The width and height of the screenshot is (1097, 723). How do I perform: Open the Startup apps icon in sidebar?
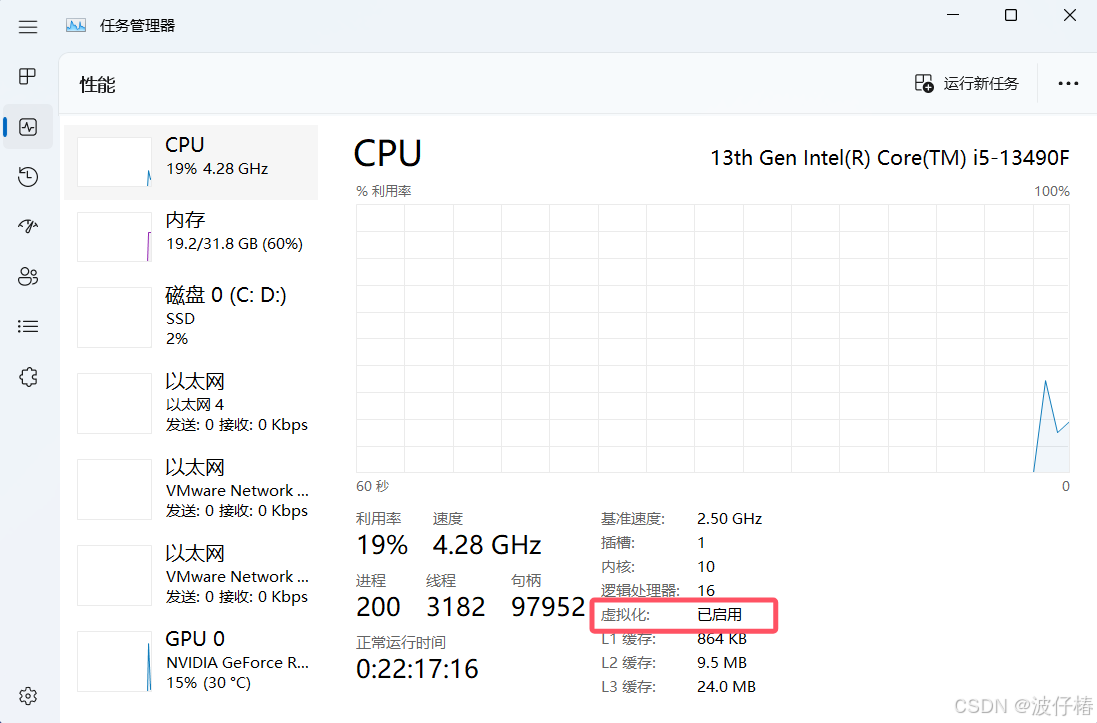tap(28, 226)
